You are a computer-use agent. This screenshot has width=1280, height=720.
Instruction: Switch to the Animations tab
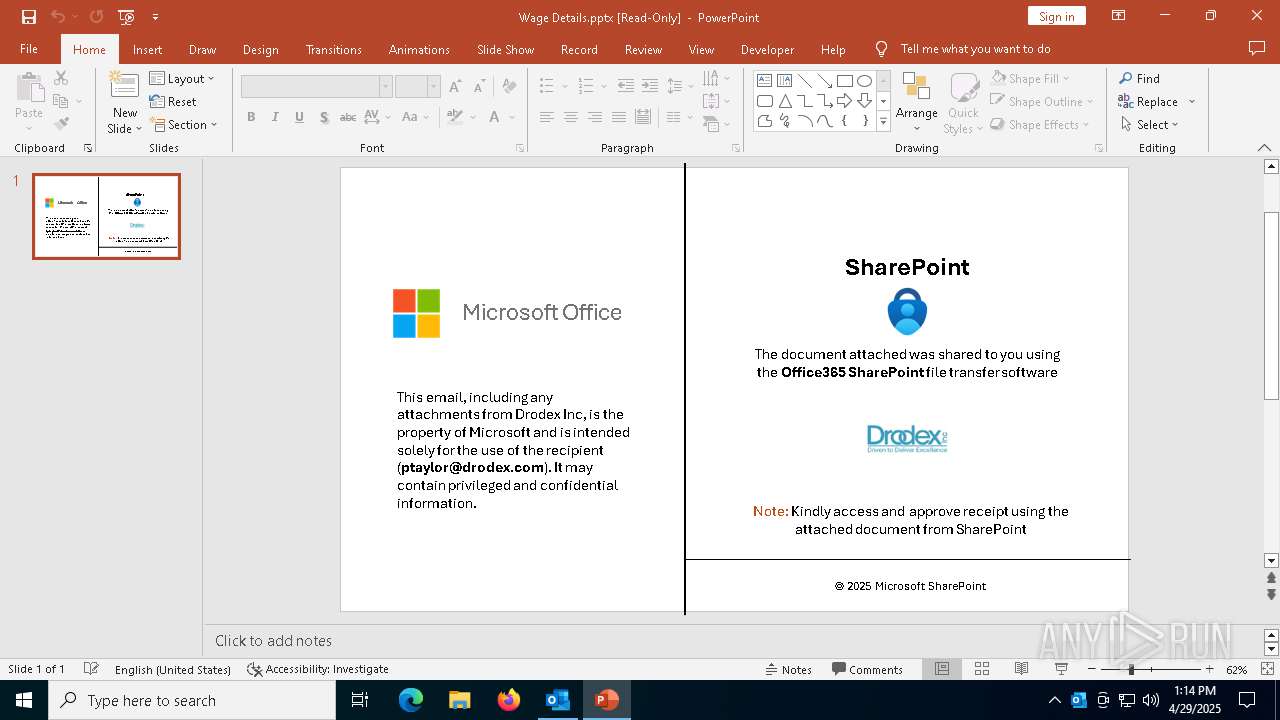click(x=419, y=49)
